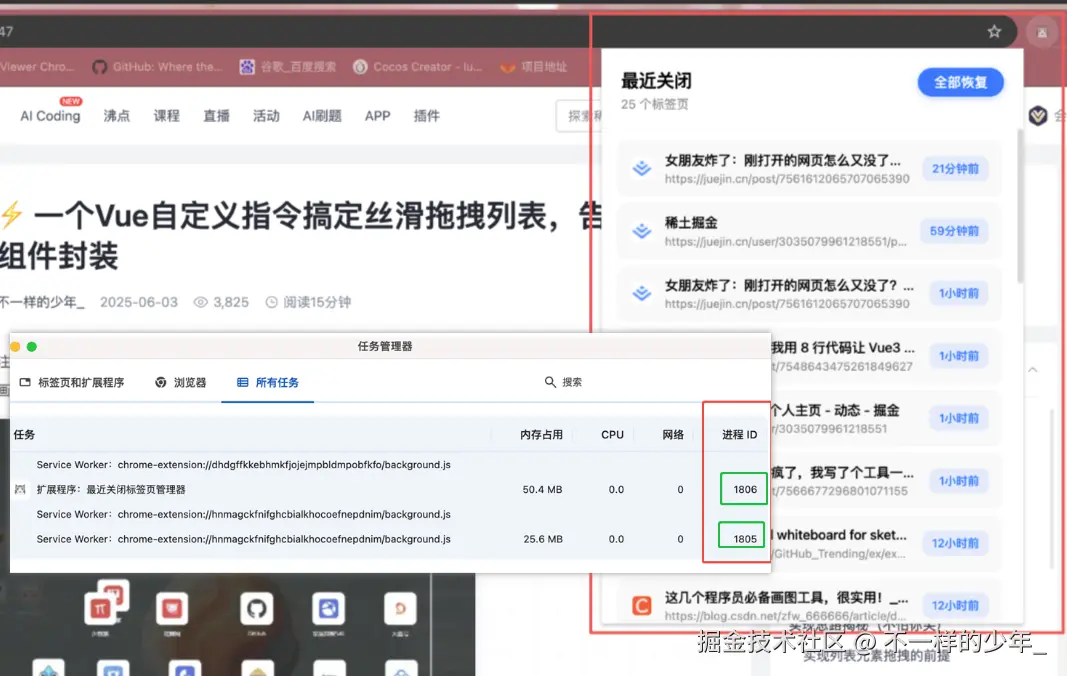Open the extension icon in Chrome toolbar
This screenshot has width=1067, height=676.
point(1042,32)
